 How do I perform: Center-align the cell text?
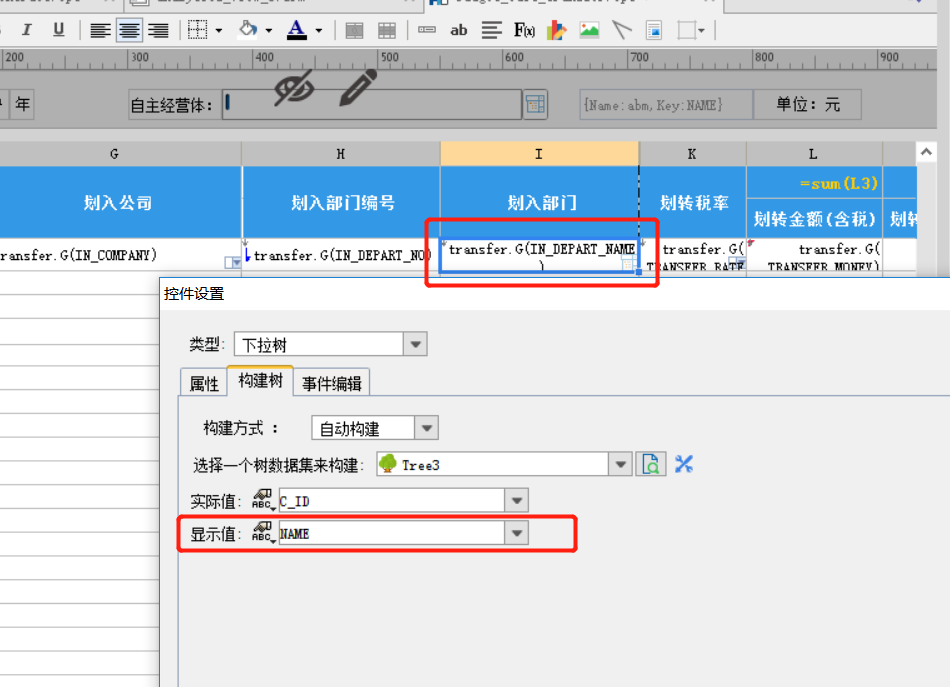point(129,30)
